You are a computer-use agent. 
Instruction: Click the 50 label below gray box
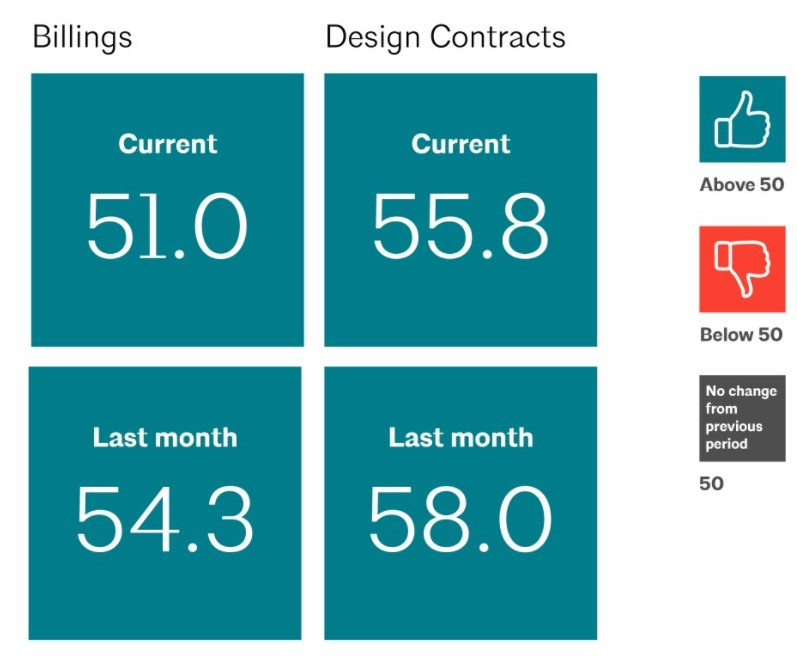coord(711,484)
